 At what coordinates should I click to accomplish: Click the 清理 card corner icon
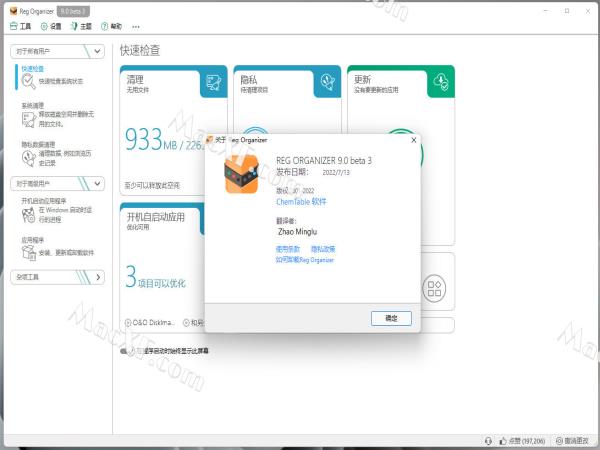click(x=214, y=83)
